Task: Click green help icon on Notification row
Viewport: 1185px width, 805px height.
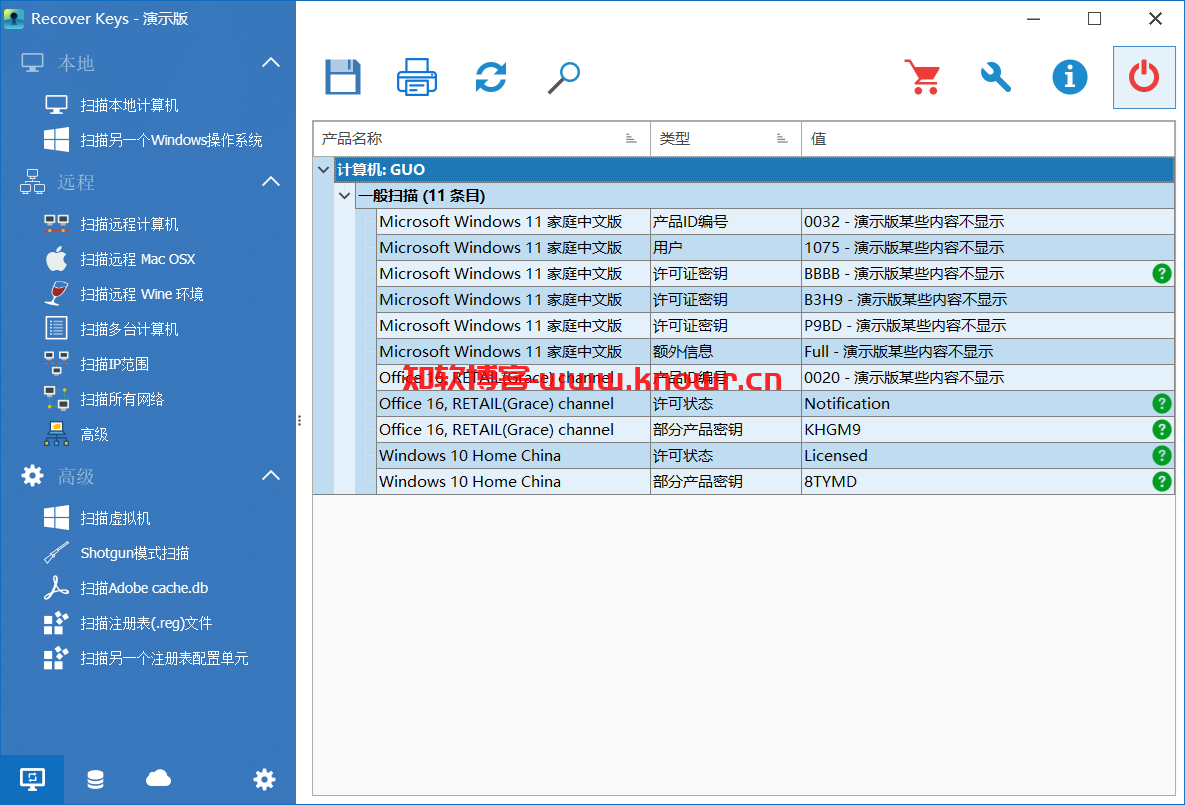Action: tap(1162, 404)
